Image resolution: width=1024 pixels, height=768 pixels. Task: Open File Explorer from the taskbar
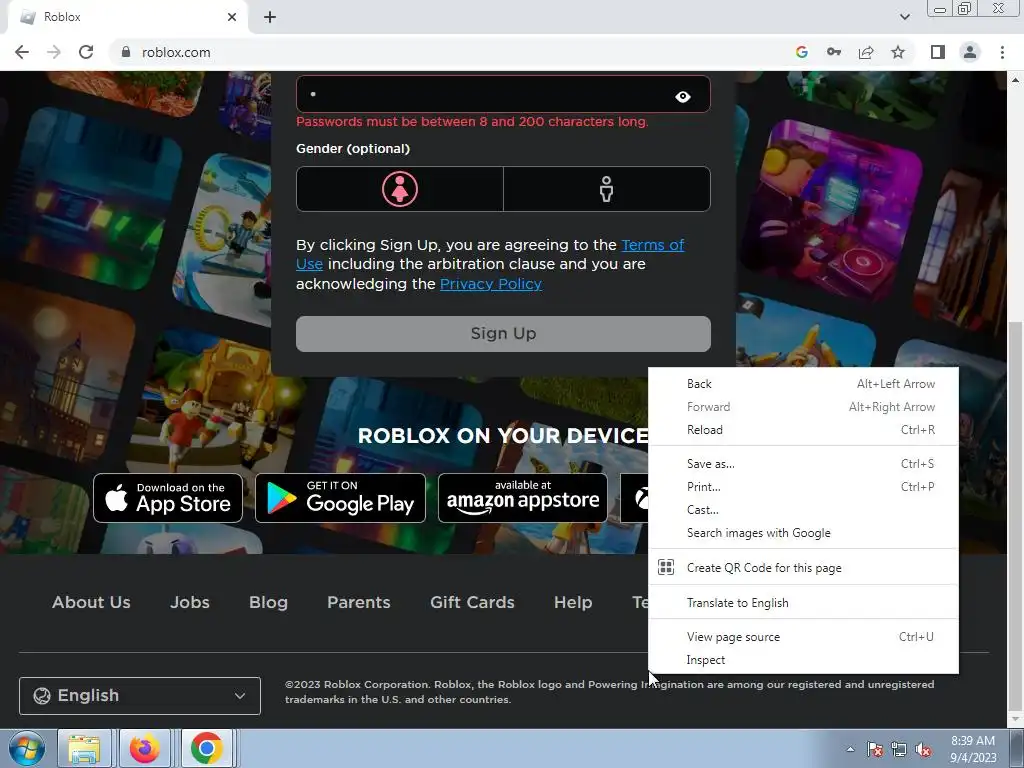[x=86, y=748]
